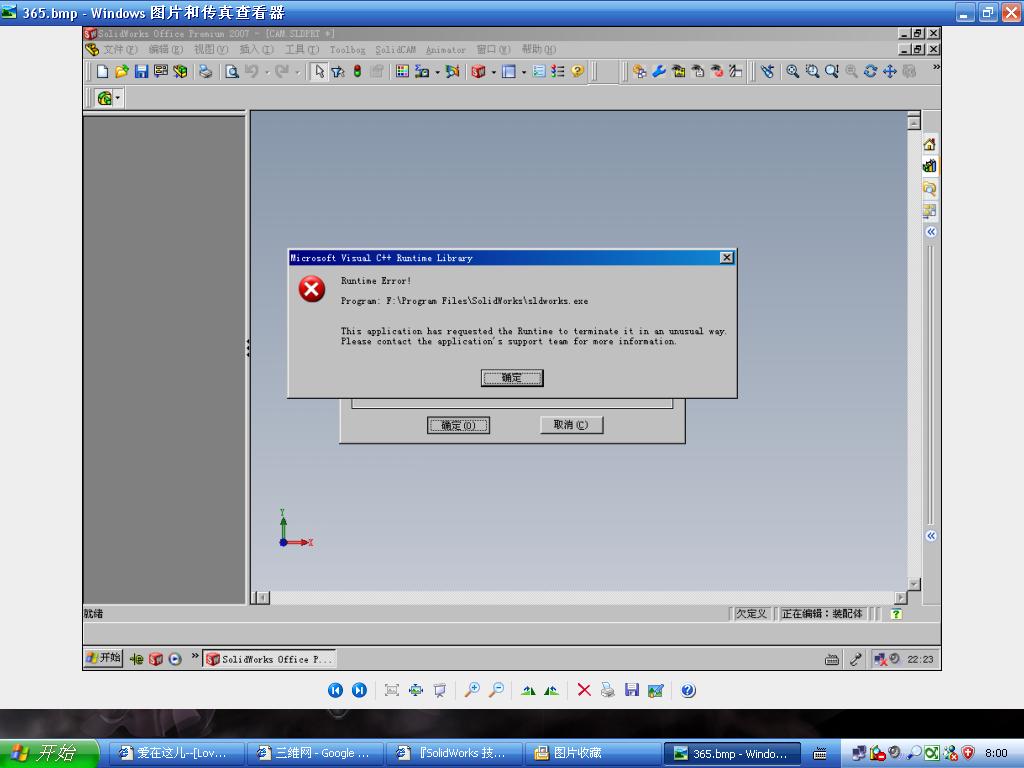Viewport: 1024px width, 768px height.
Task: Open the SolidCAM menu
Action: [395, 50]
